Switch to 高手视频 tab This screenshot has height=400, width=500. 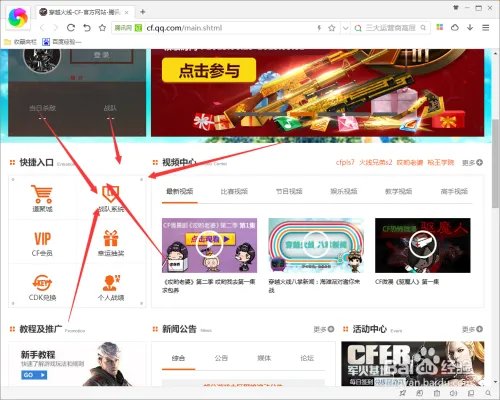coord(454,191)
